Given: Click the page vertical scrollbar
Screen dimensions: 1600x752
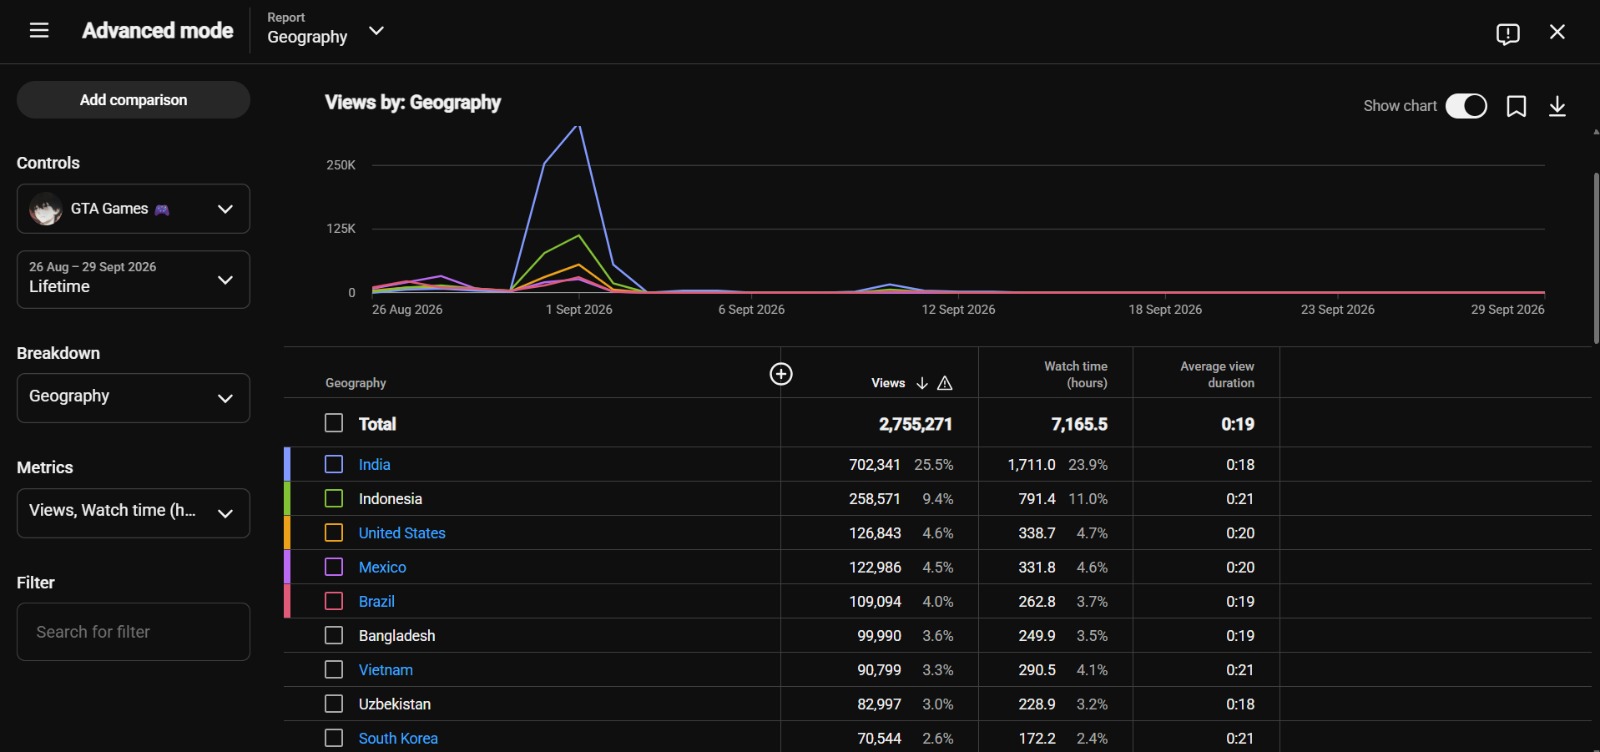Looking at the screenshot, I should coord(1596,258).
